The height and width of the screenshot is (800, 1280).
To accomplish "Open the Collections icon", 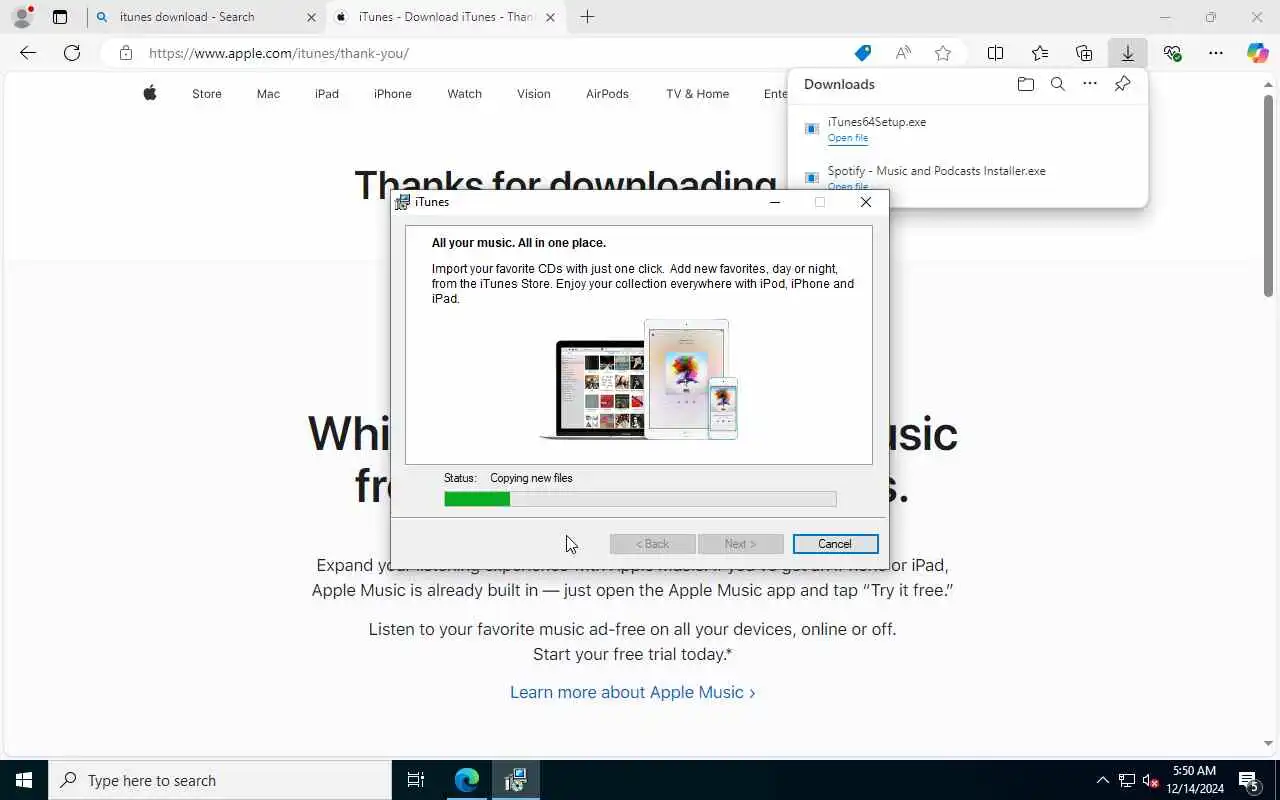I will (x=1084, y=53).
